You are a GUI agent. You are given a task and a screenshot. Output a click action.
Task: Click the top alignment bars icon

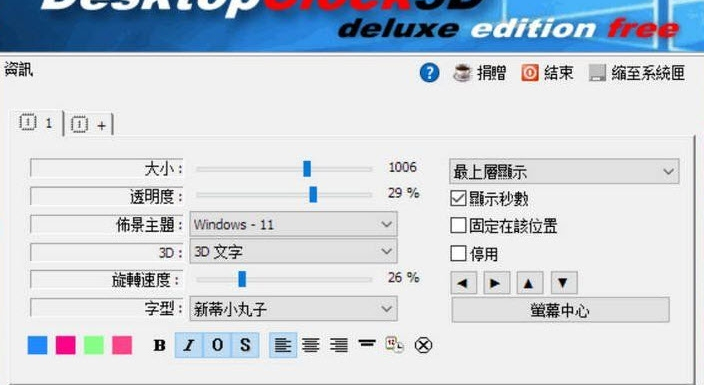pos(367,344)
